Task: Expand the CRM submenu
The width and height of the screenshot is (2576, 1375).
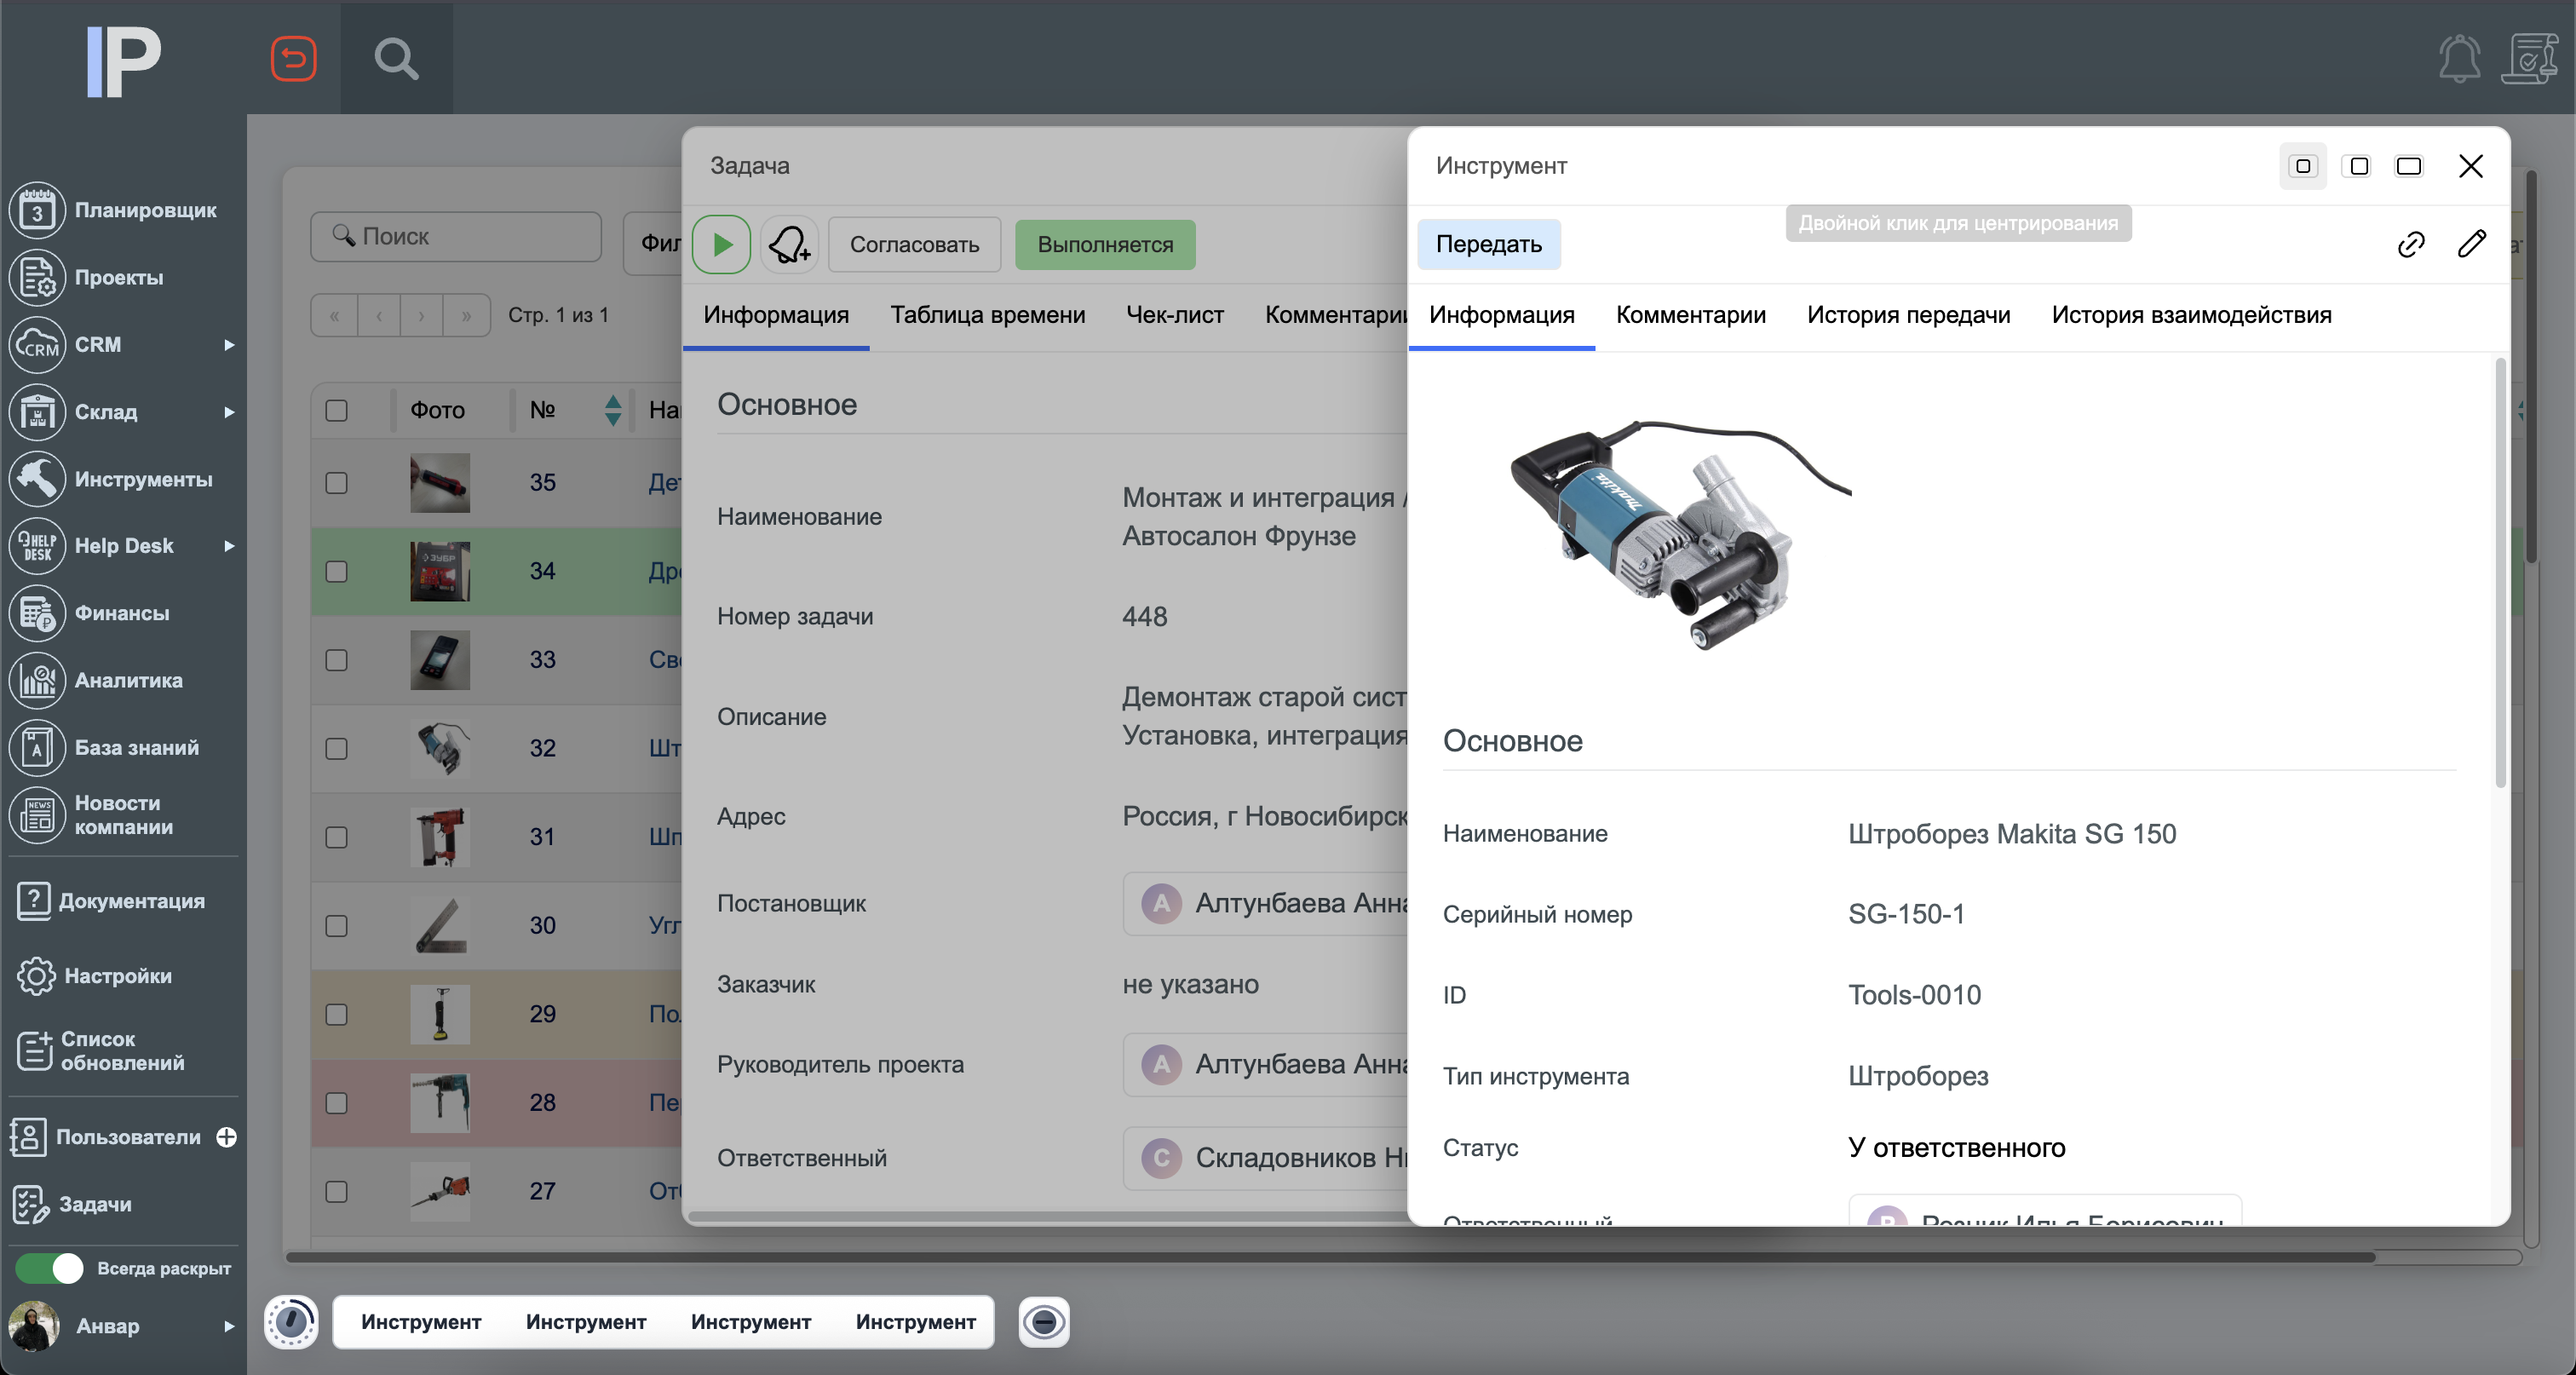Action: 231,345
